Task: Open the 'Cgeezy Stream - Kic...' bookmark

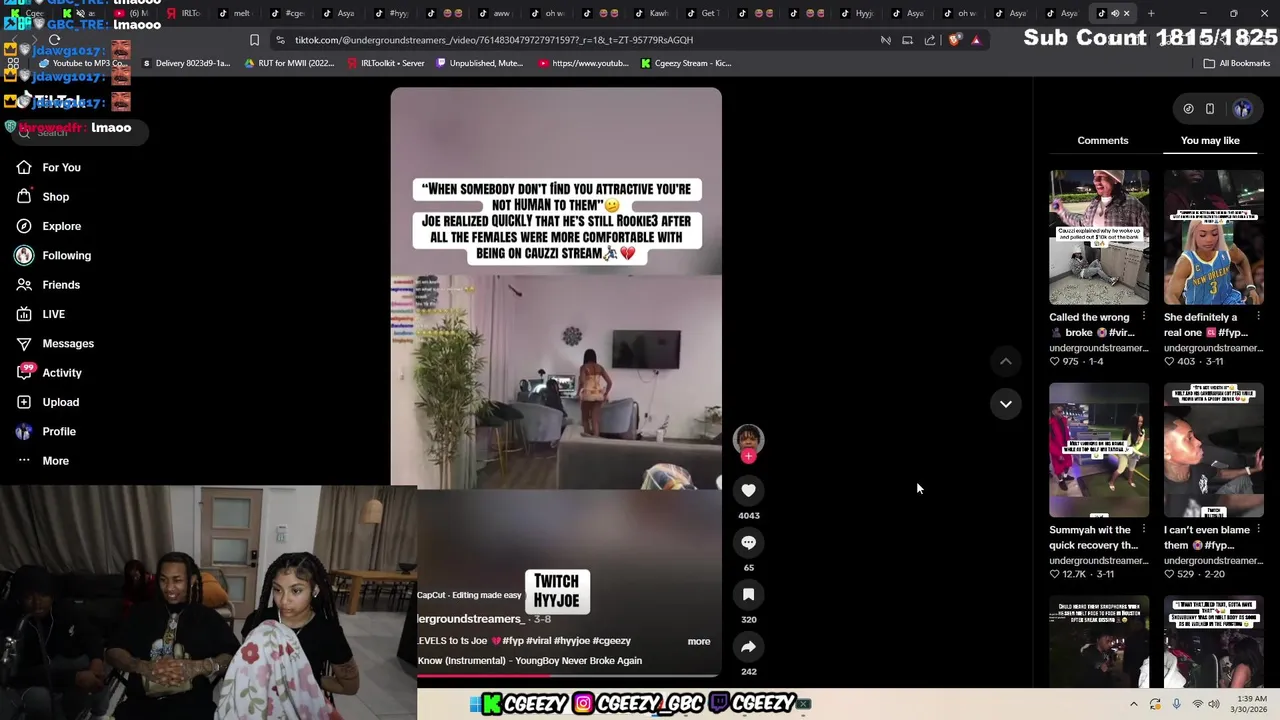Action: click(686, 63)
